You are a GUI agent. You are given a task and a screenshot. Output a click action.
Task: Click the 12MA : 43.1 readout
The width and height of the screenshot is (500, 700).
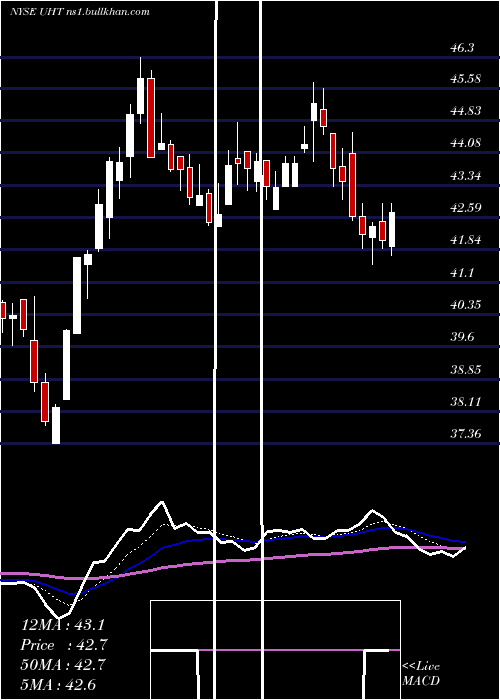pyautogui.click(x=62, y=625)
